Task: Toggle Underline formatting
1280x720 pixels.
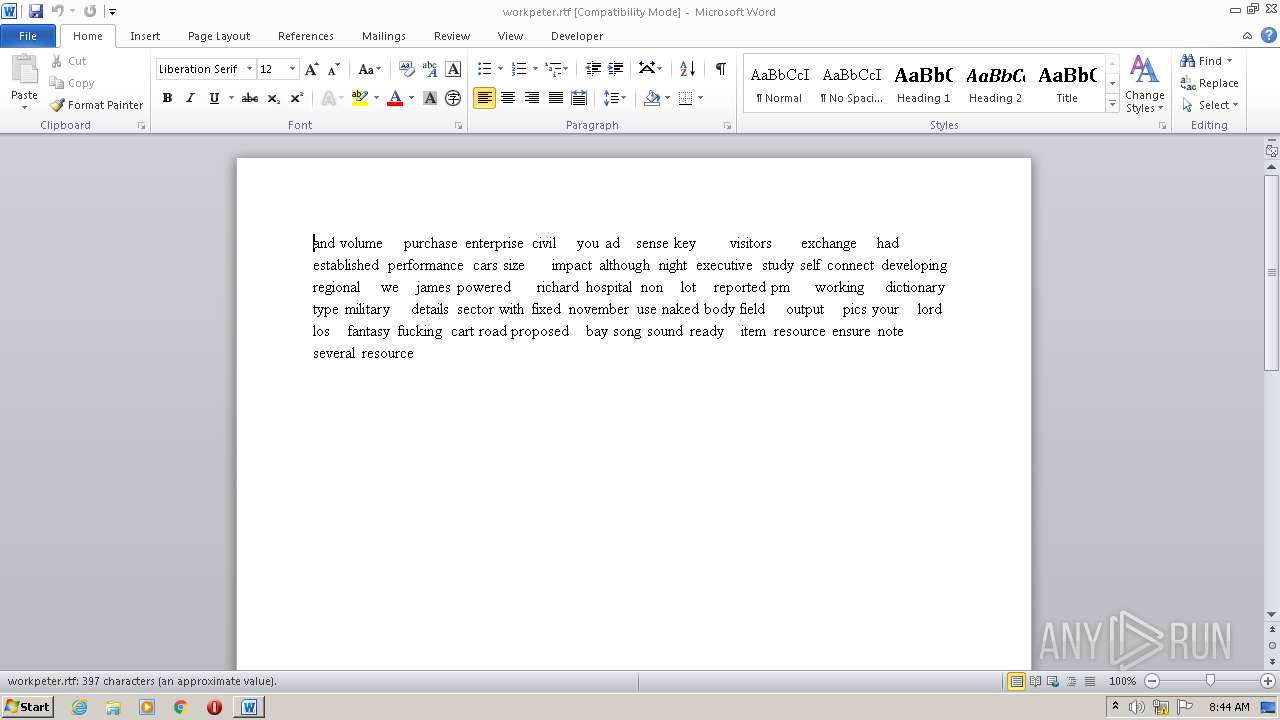Action: 213,98
